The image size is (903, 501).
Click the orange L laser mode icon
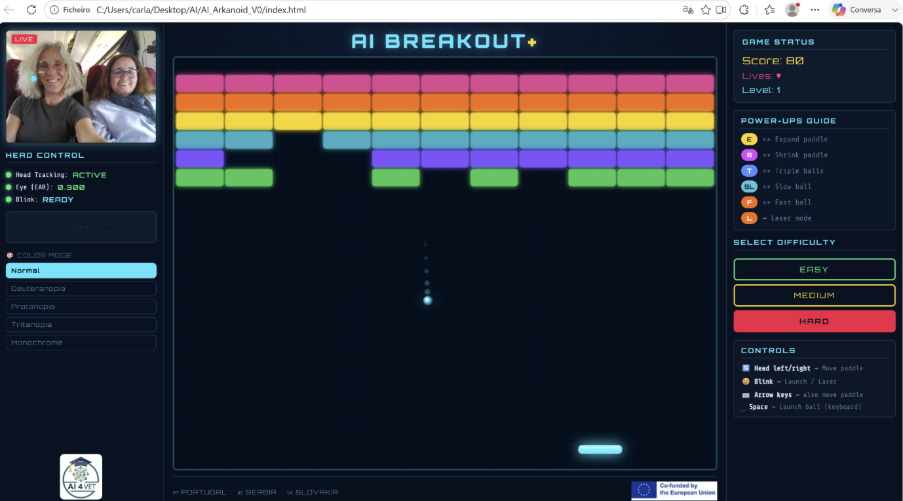(749, 218)
